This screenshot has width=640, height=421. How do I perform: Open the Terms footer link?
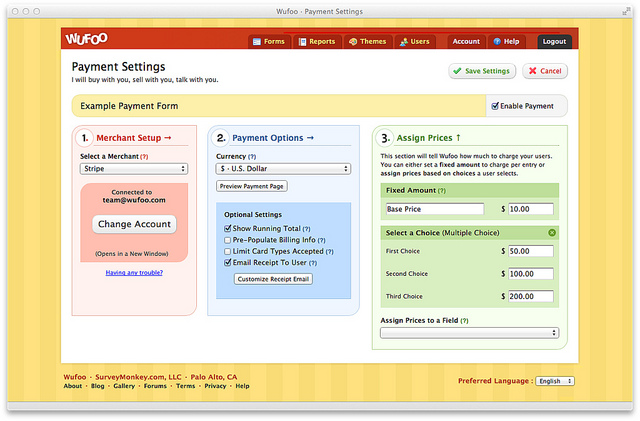[x=186, y=386]
